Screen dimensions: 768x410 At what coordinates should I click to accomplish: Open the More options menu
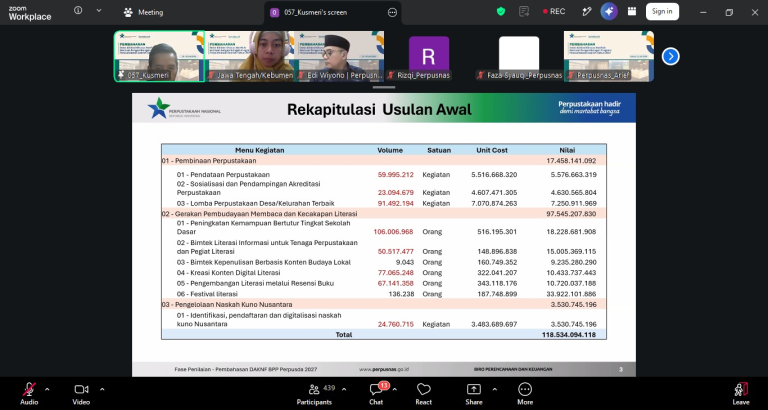pyautogui.click(x=525, y=394)
